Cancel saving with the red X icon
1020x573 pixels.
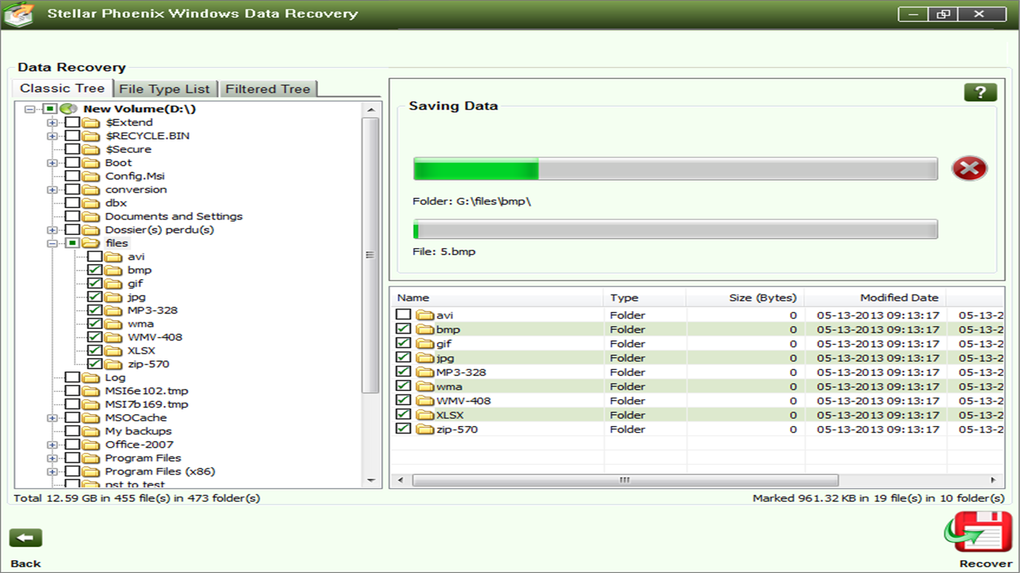[969, 168]
